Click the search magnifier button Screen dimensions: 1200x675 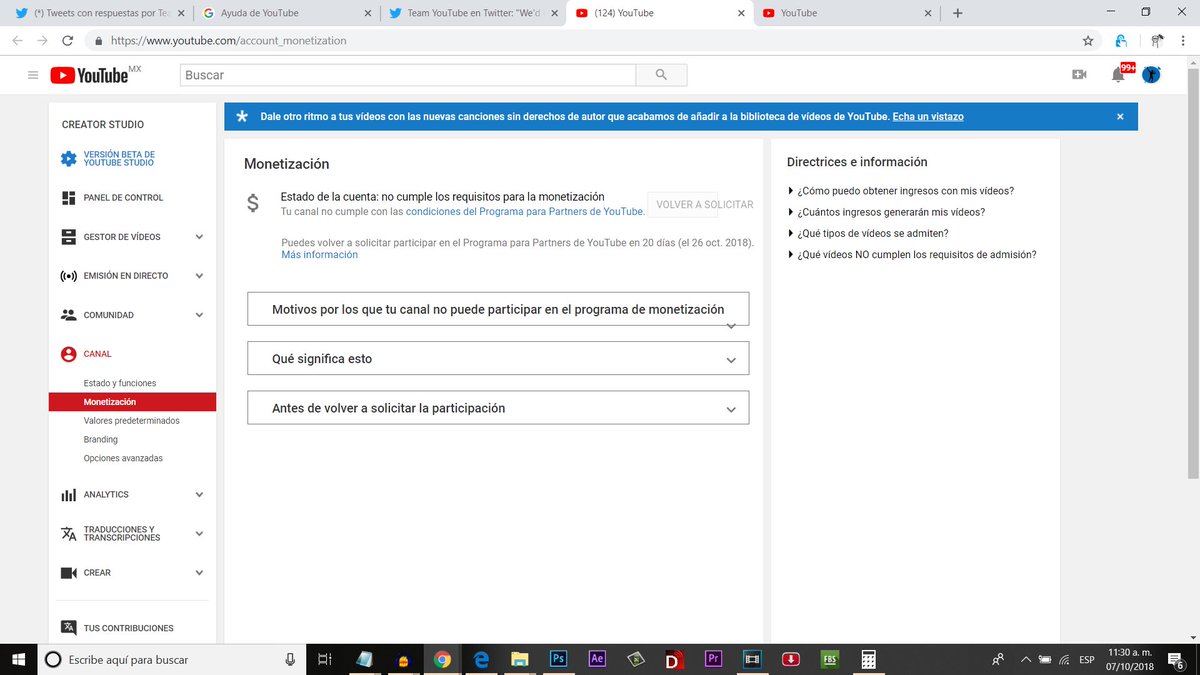click(661, 75)
